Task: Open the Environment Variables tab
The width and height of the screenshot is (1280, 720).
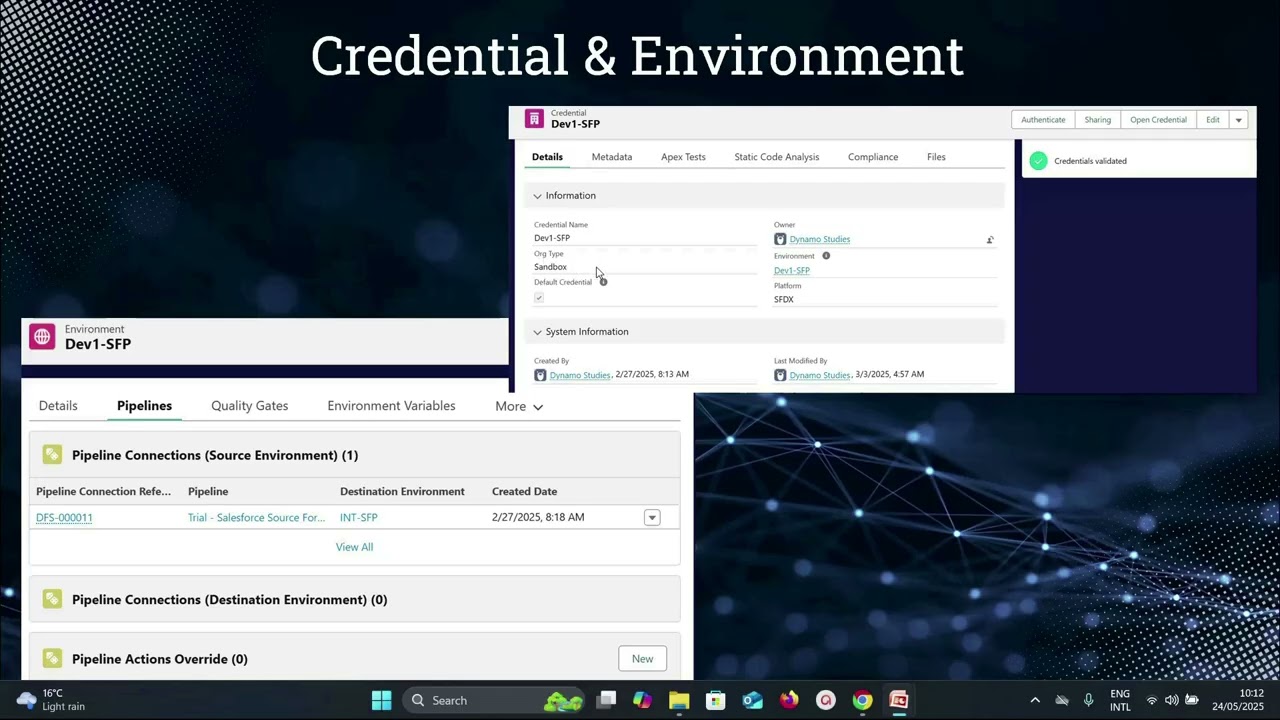Action: point(391,406)
